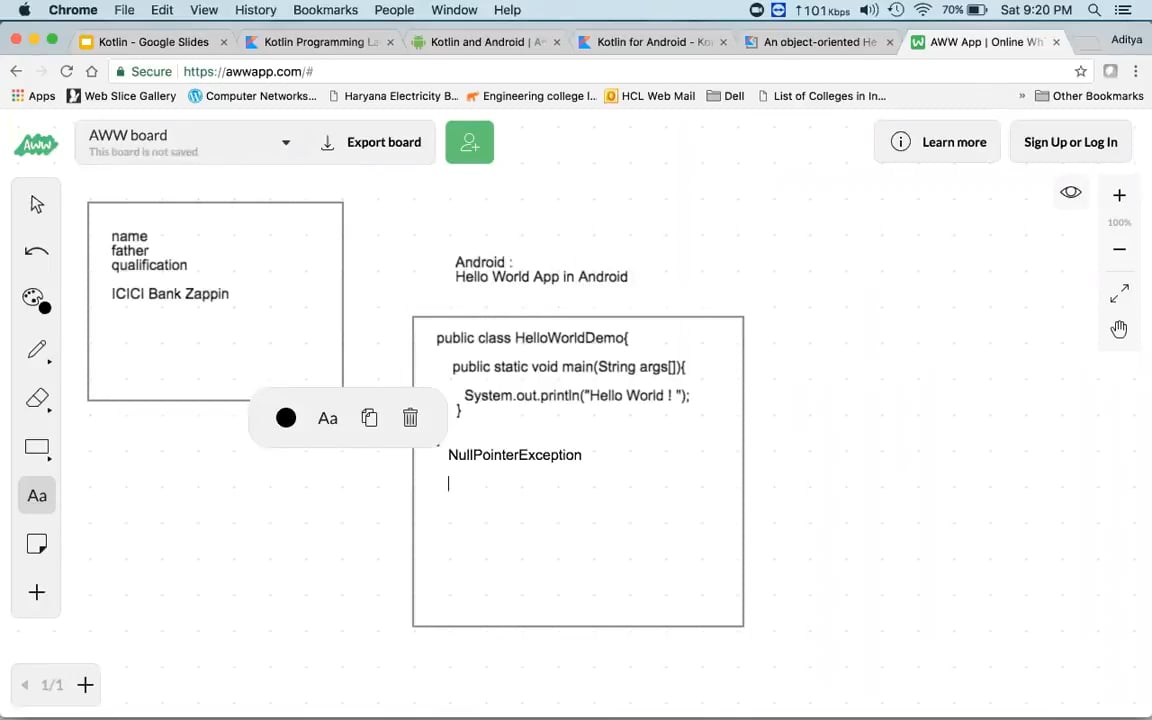Open the History menu
Viewport: 1152px width, 720px height.
256,10
